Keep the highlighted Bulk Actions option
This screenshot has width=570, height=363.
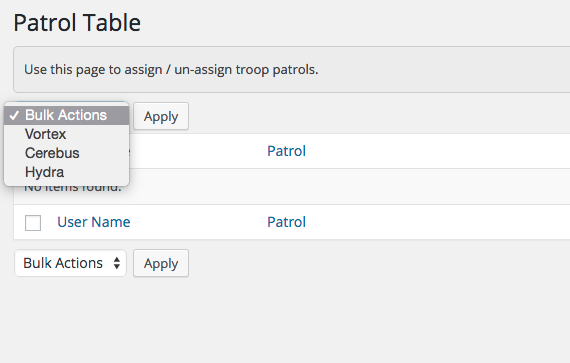click(67, 116)
